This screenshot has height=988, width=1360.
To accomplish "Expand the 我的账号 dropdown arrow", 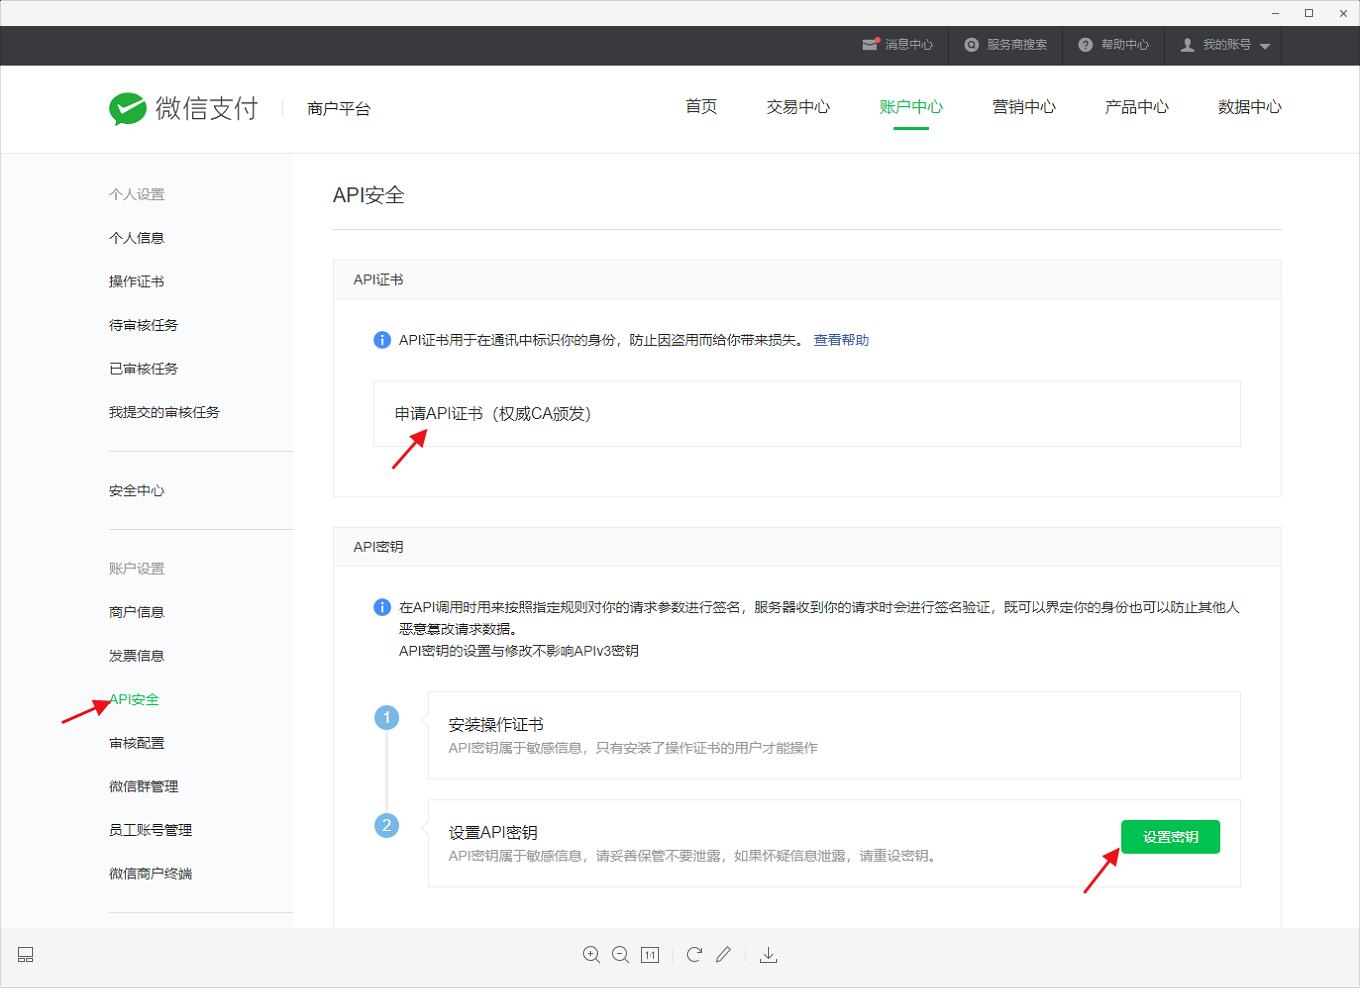I will [x=1265, y=46].
